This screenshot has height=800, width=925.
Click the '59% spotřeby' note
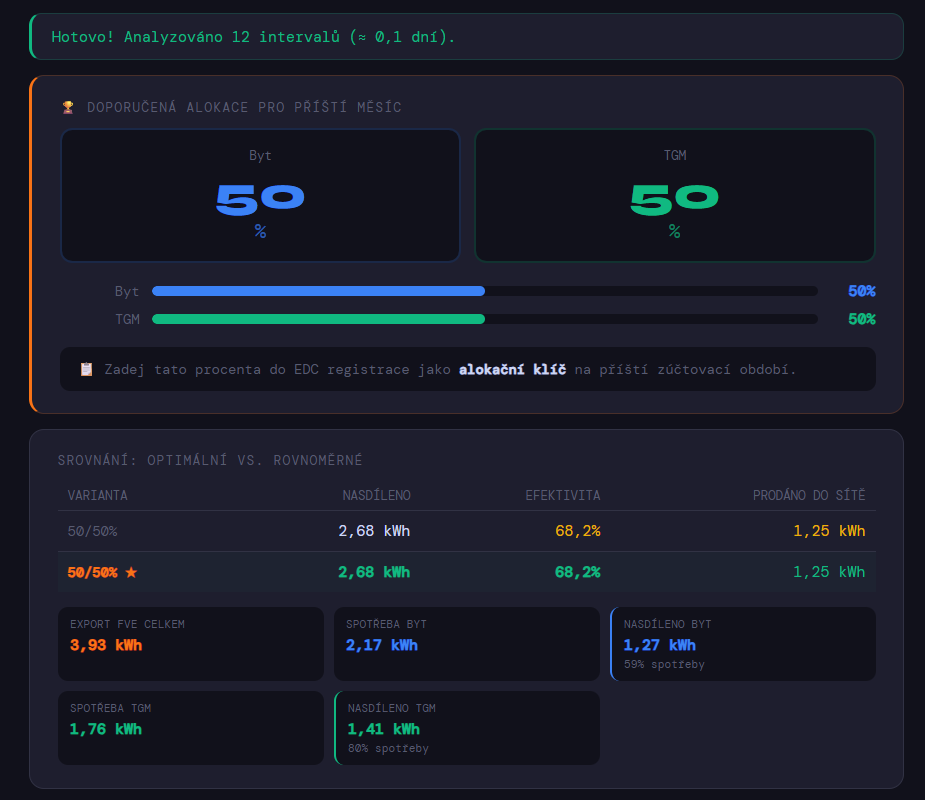(x=664, y=664)
